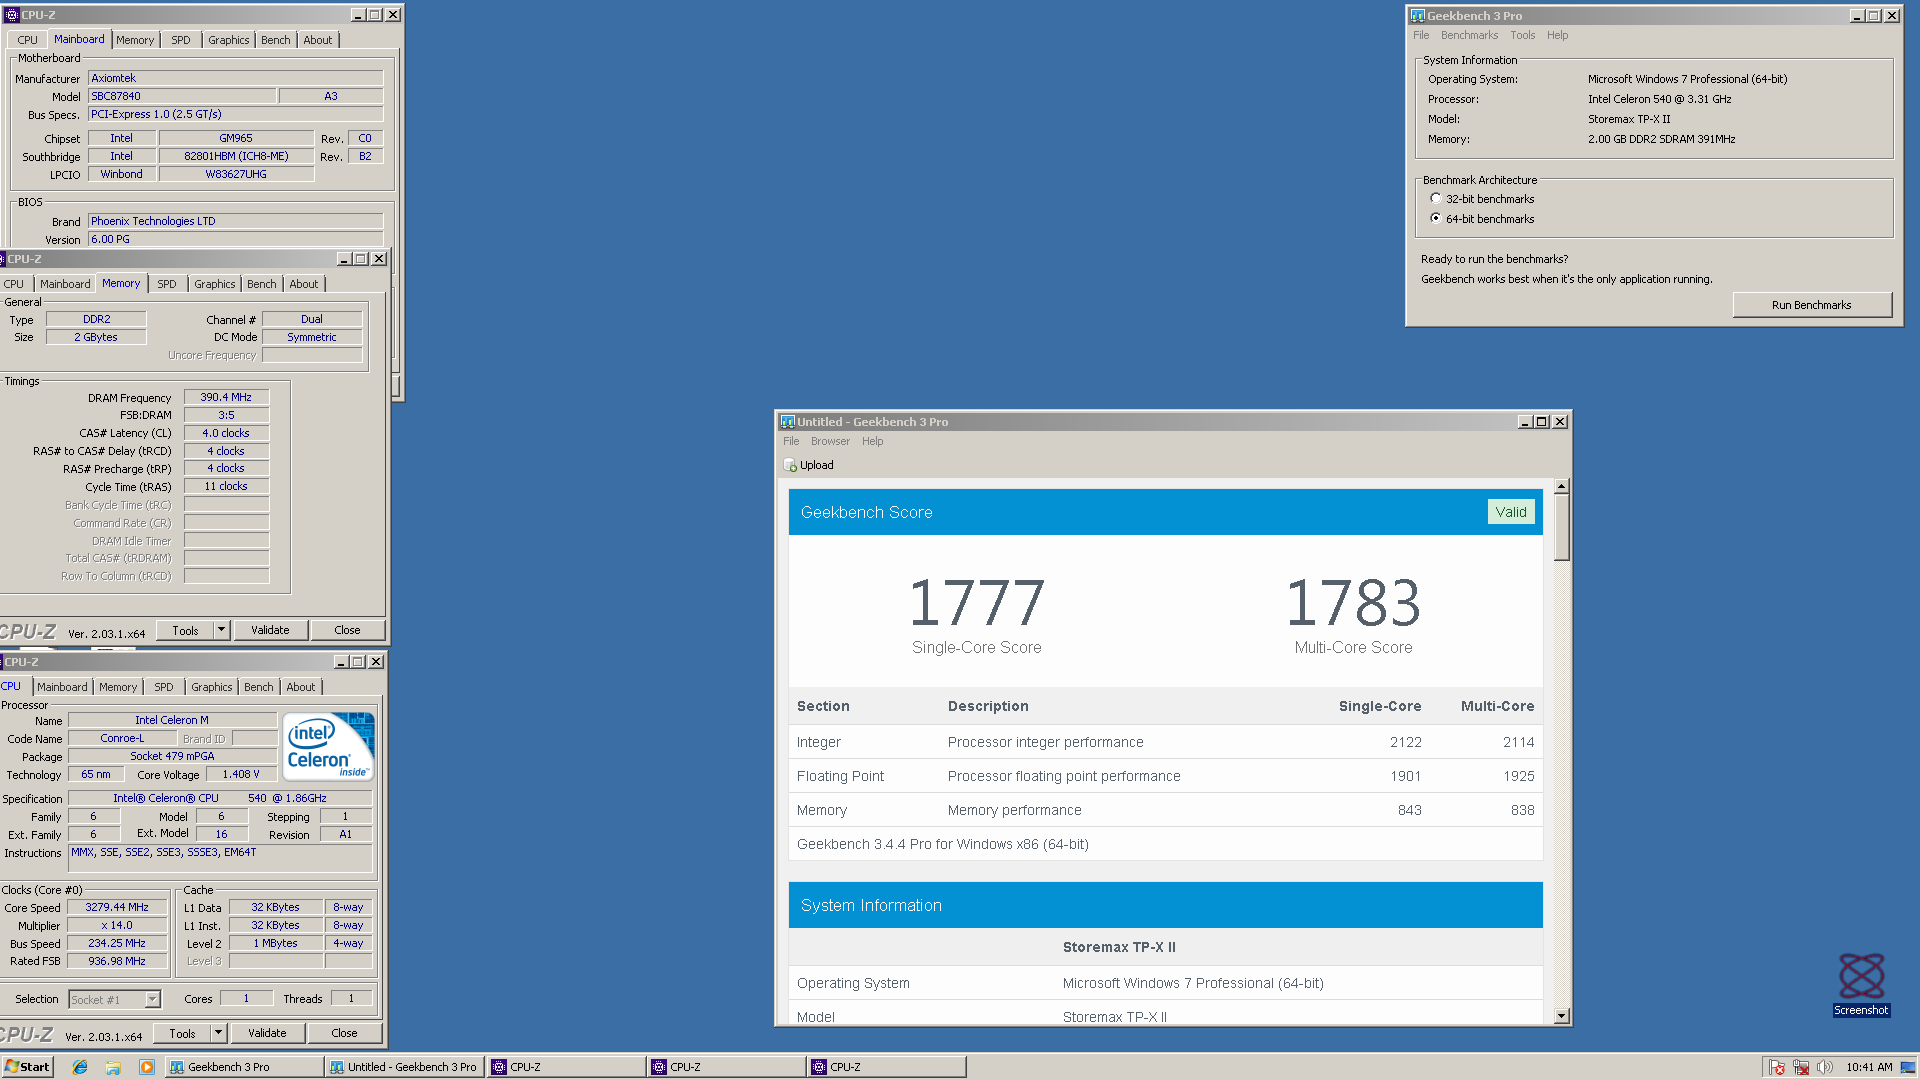Click Tools button in bottom CPU tab window
This screenshot has height=1080, width=1920.
tap(182, 1033)
